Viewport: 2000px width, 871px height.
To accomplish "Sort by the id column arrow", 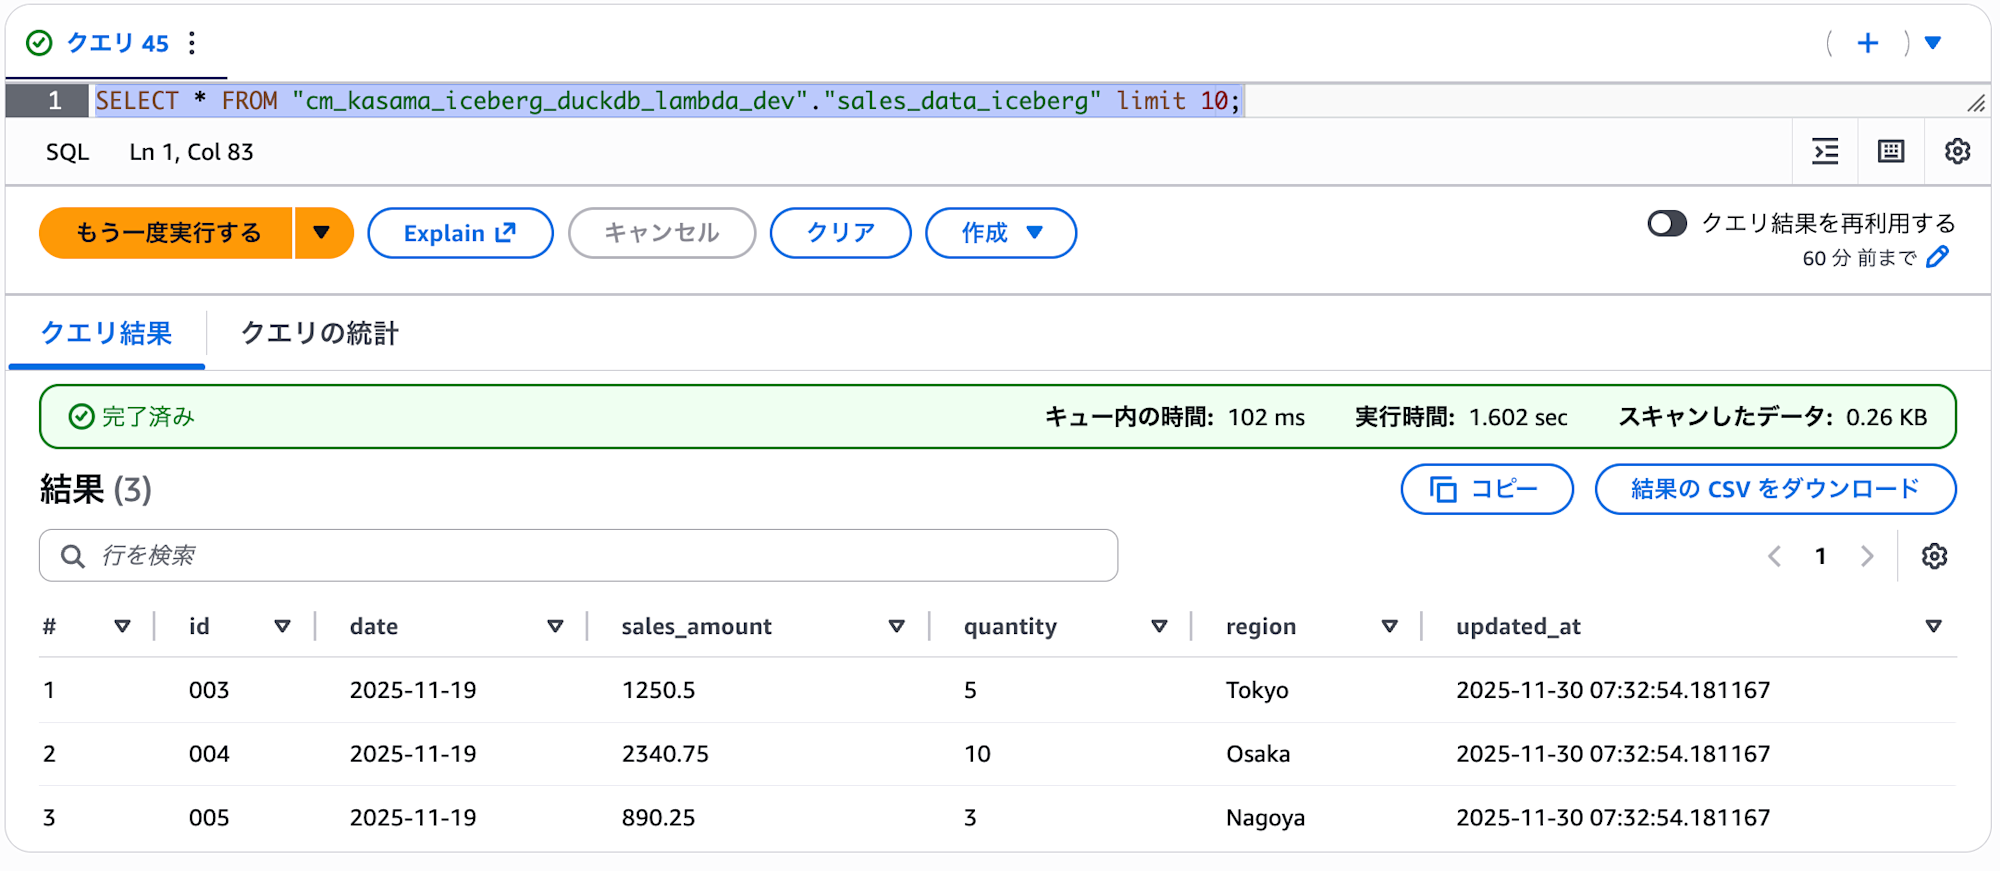I will pos(282,626).
